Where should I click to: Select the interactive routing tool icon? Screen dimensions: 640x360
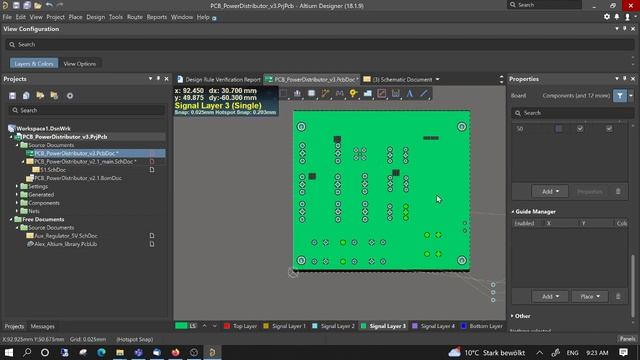[325, 93]
